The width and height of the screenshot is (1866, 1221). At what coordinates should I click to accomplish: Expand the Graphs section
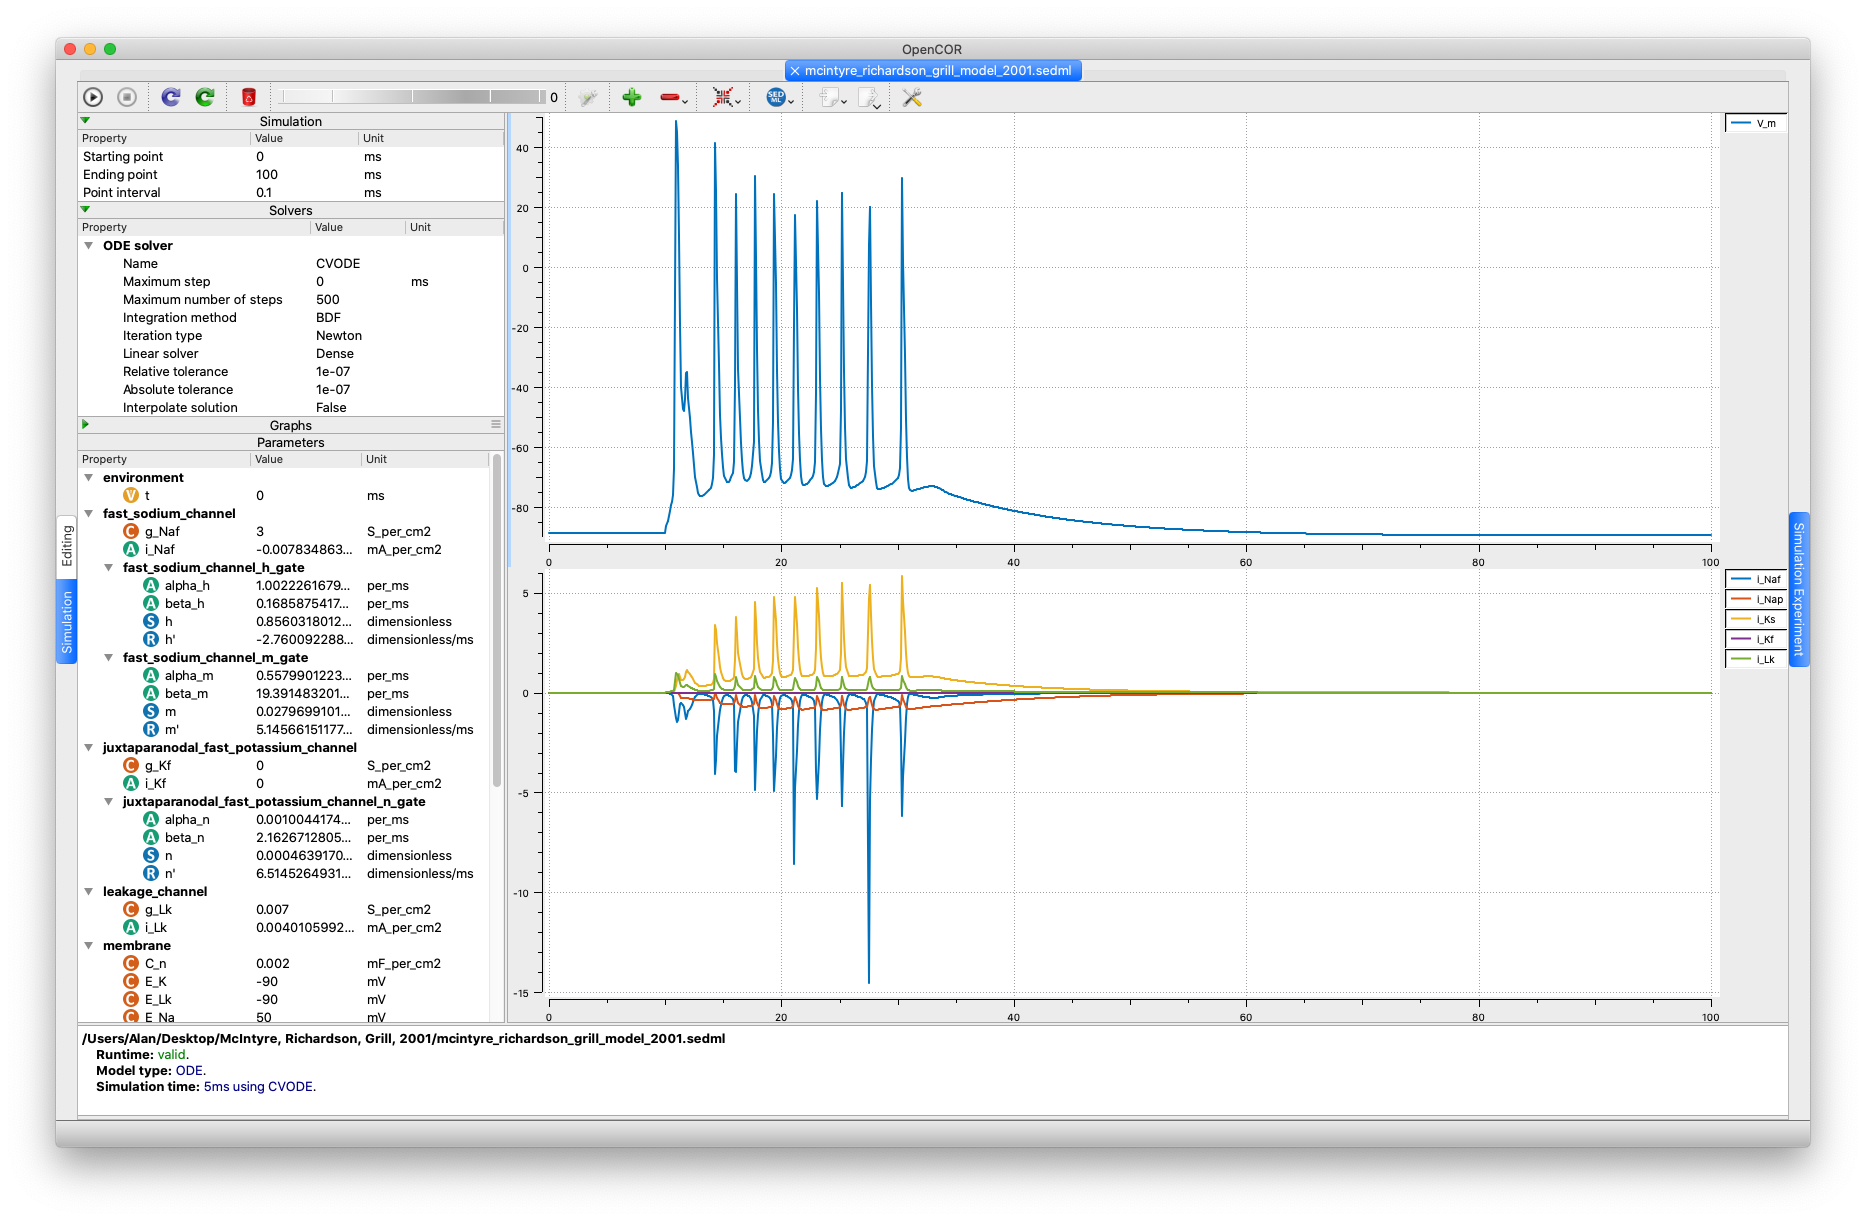(x=86, y=425)
